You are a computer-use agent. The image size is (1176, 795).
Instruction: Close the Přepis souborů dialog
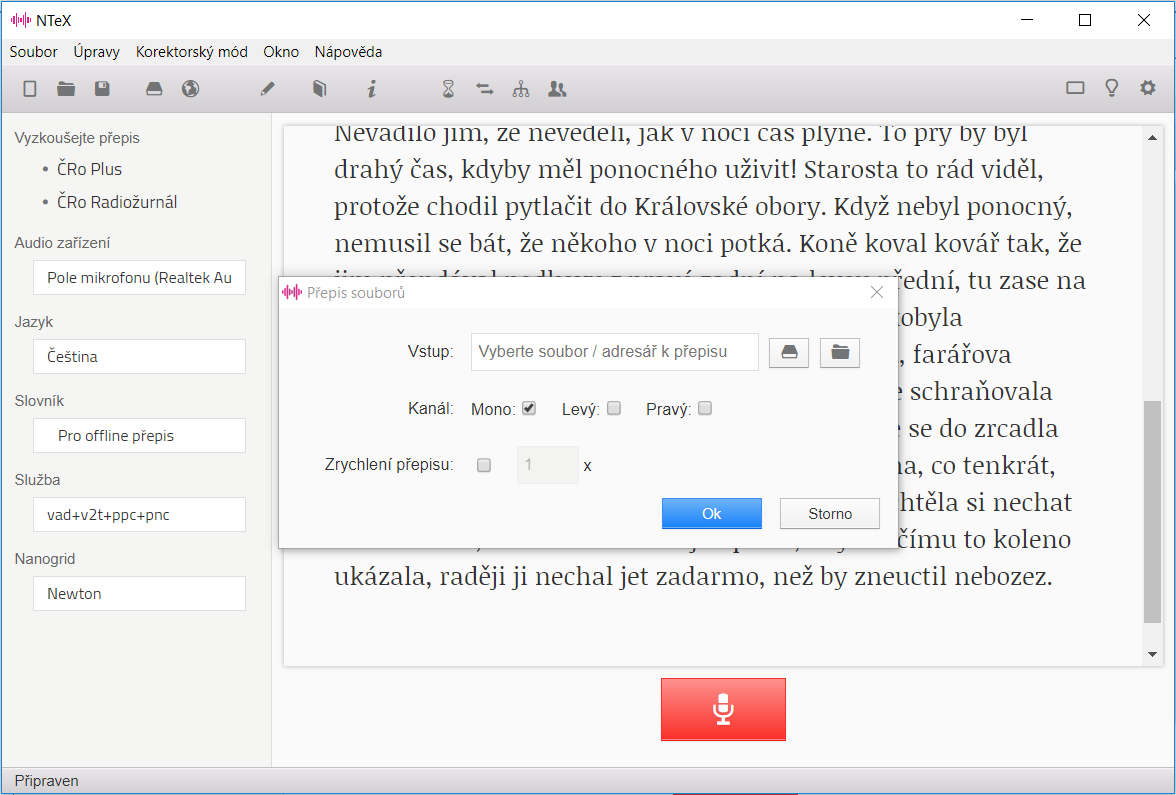(877, 292)
